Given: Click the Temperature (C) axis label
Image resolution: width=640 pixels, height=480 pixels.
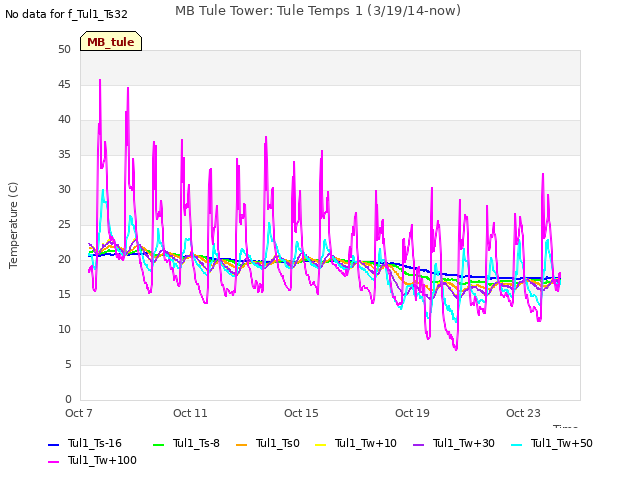Looking at the screenshot, I should click(x=13, y=225).
